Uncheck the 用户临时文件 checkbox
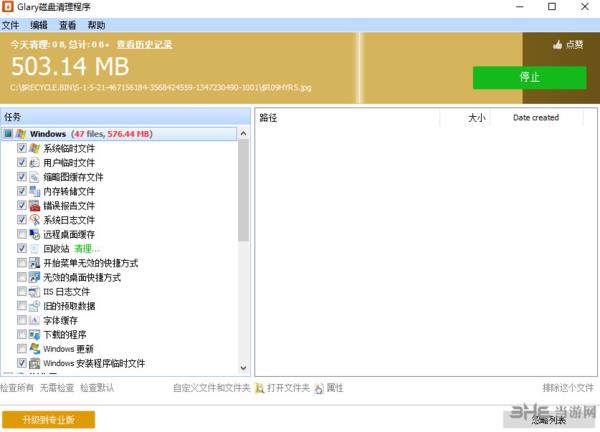 (22, 162)
